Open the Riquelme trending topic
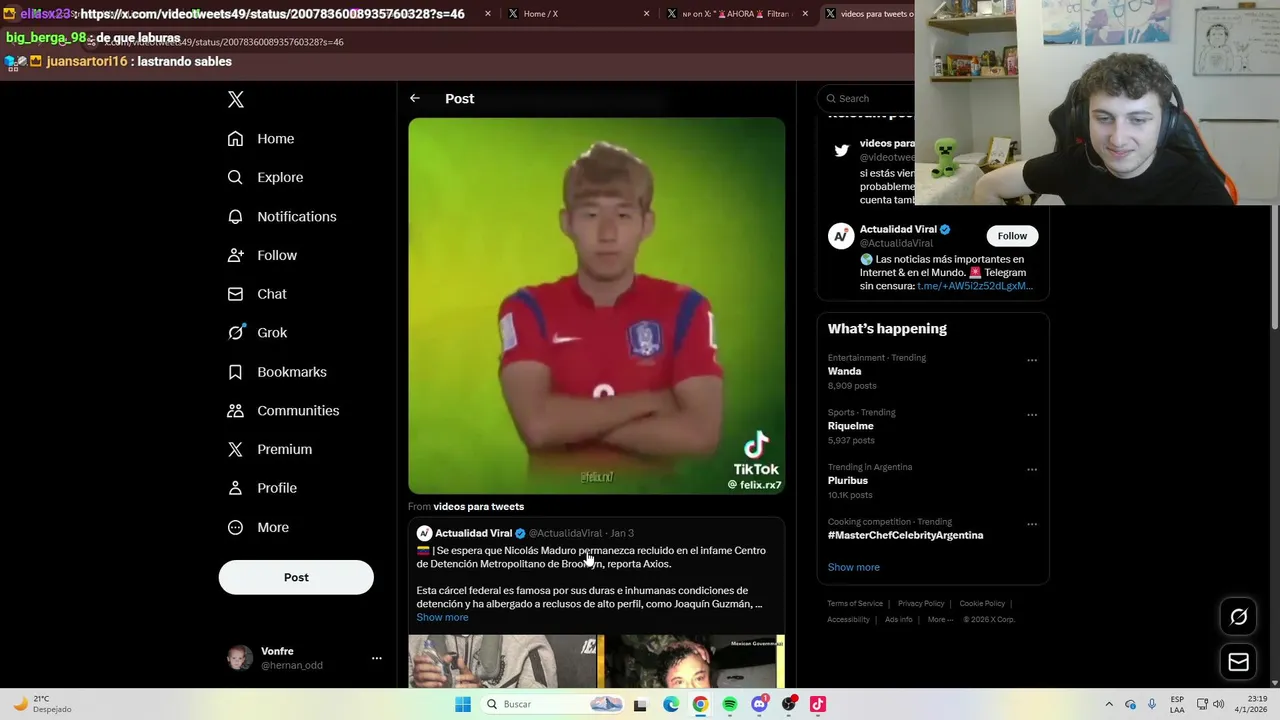Screen dimensions: 1280x720 tap(851, 426)
